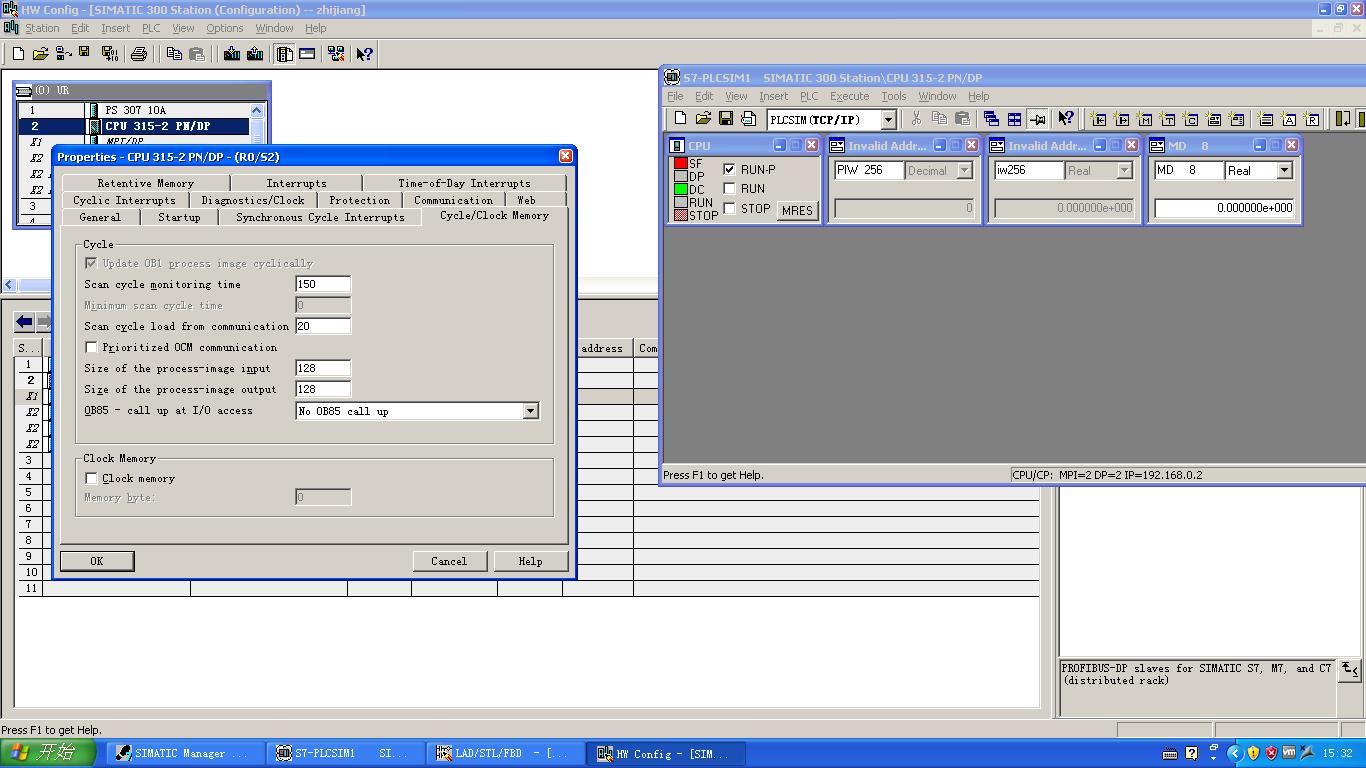Toggle the hardware Catalog icon

pos(285,54)
